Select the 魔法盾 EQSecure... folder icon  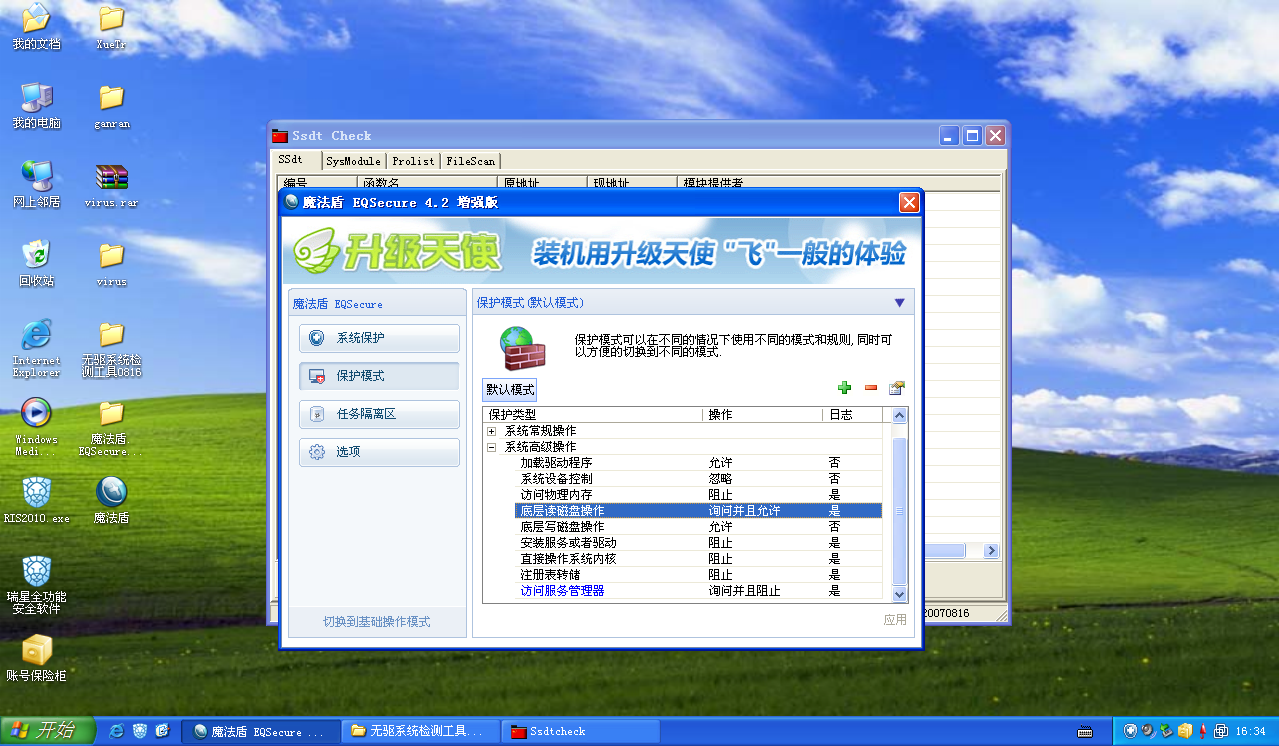coord(112,427)
